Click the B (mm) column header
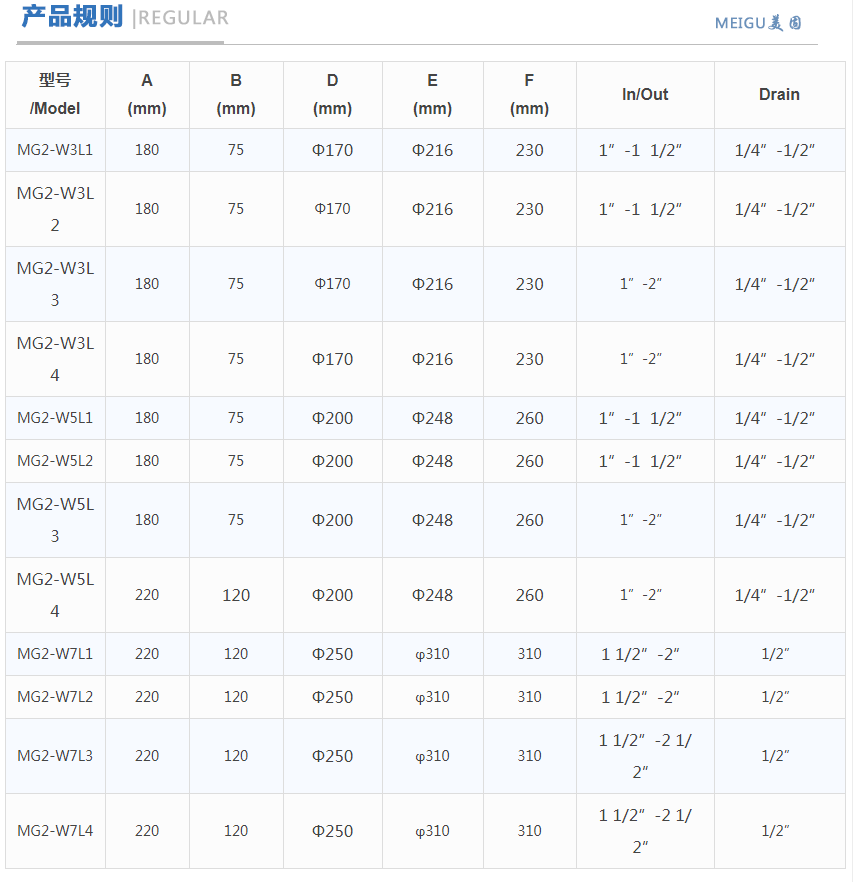853x882 pixels. pyautogui.click(x=236, y=94)
